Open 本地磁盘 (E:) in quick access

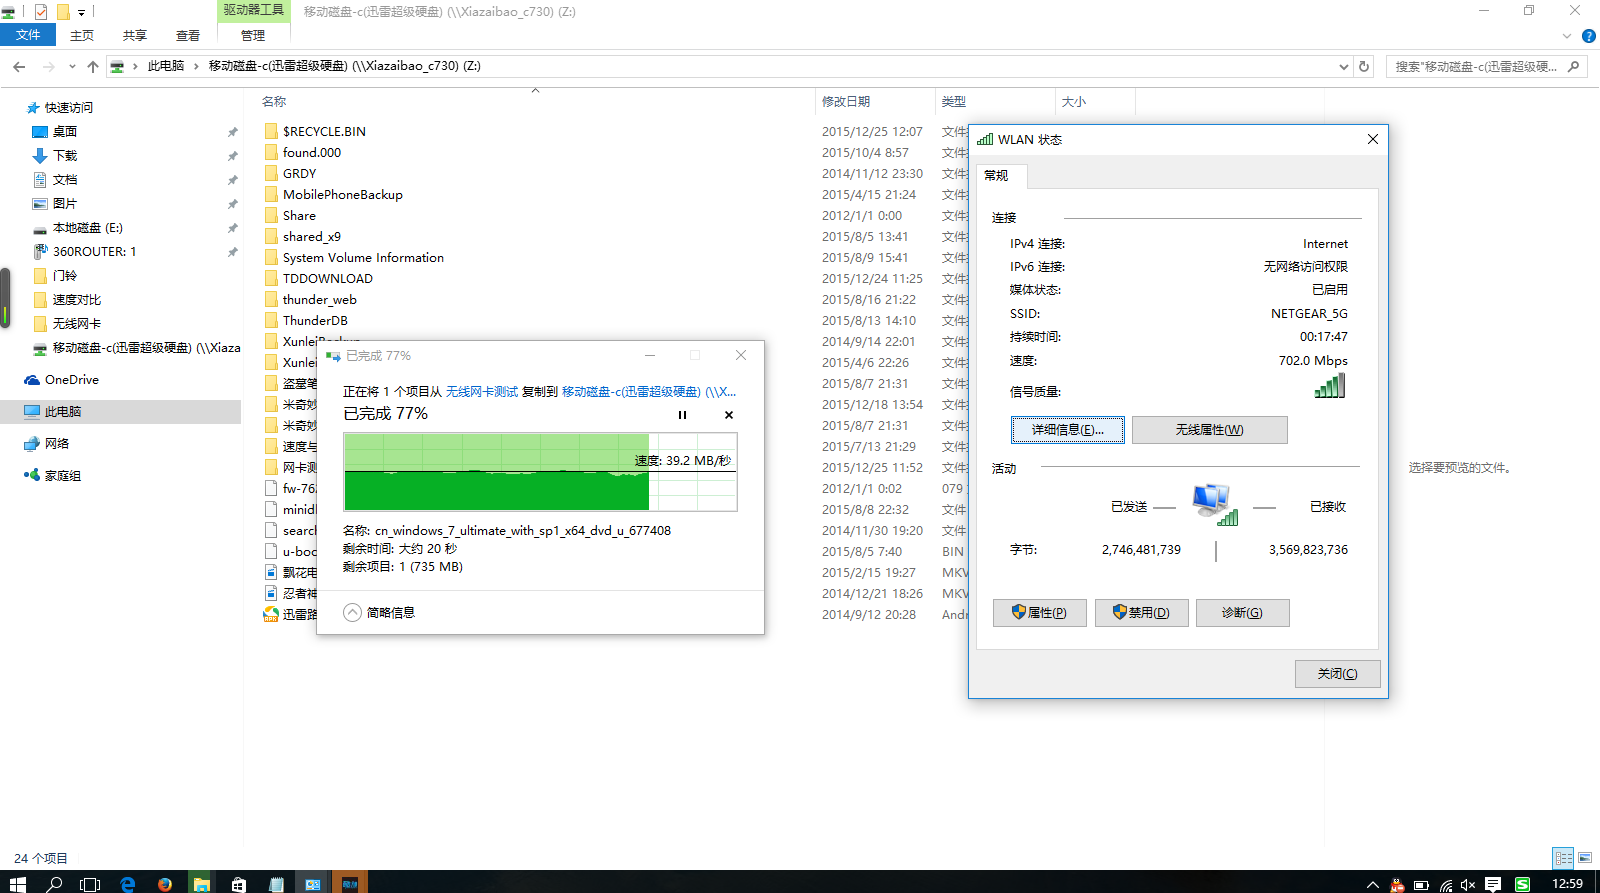87,228
